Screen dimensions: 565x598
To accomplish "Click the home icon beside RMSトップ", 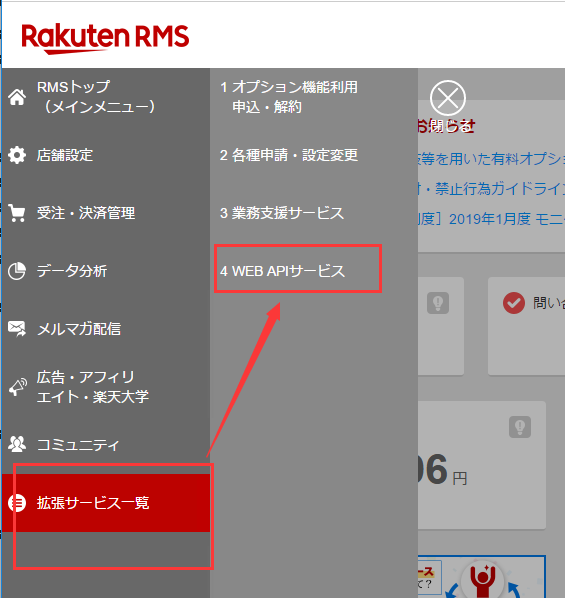I will pos(17,97).
